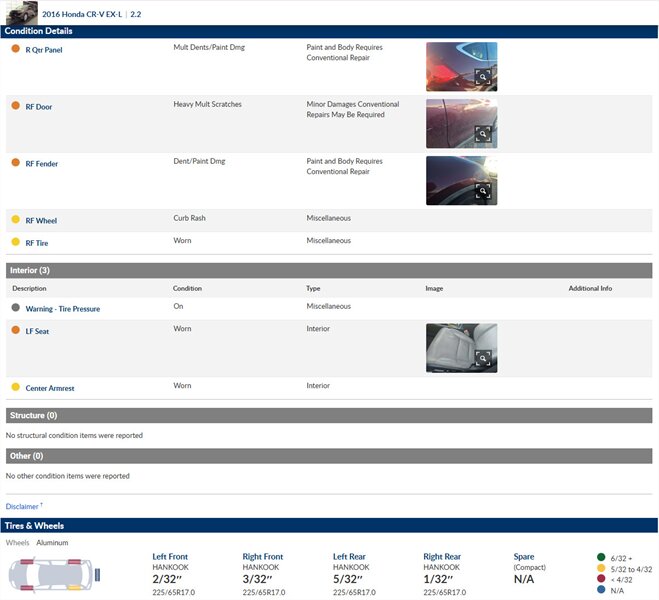Click gray status dot beside Warning - Tire Pressure

15,308
